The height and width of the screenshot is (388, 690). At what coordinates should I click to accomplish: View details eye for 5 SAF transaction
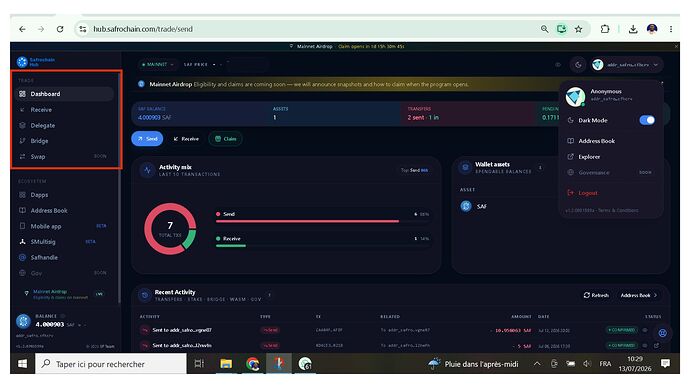(645, 345)
